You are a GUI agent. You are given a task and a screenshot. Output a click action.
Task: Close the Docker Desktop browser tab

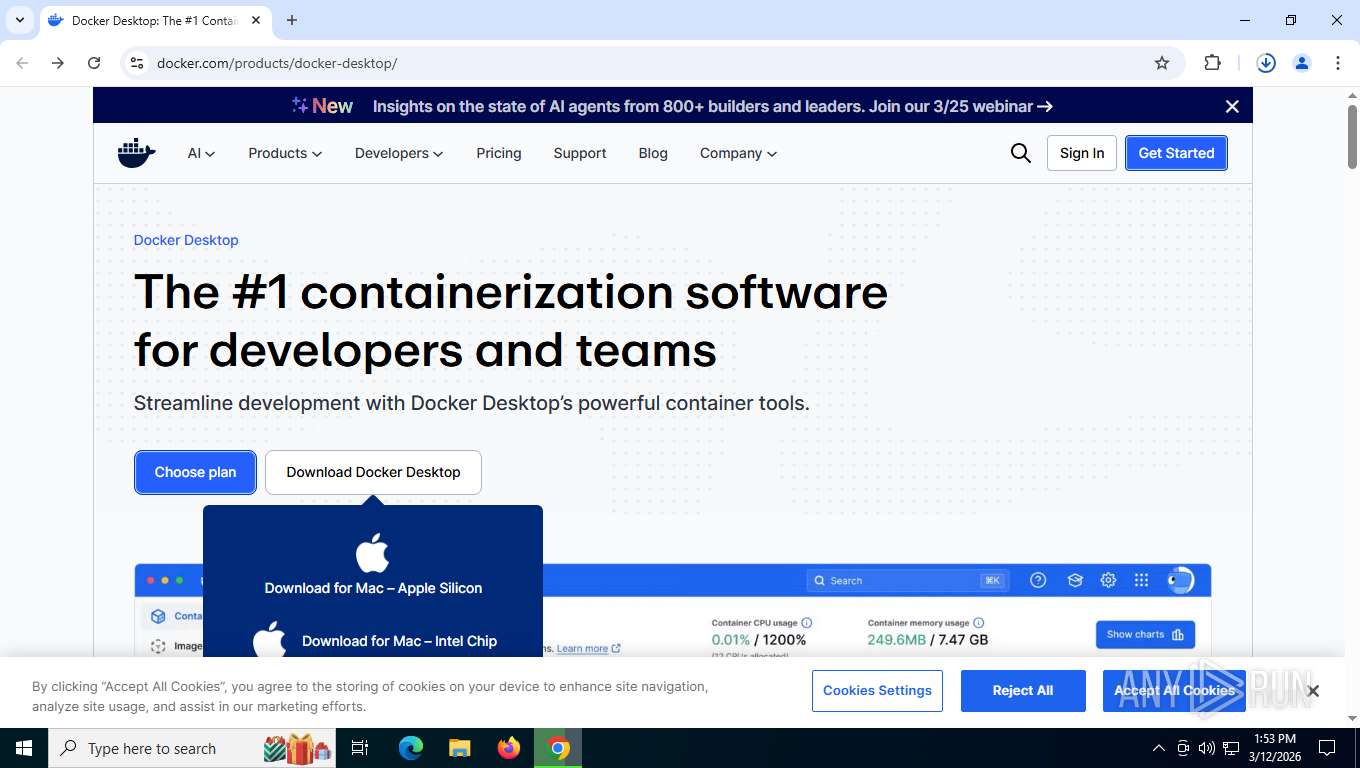(256, 20)
